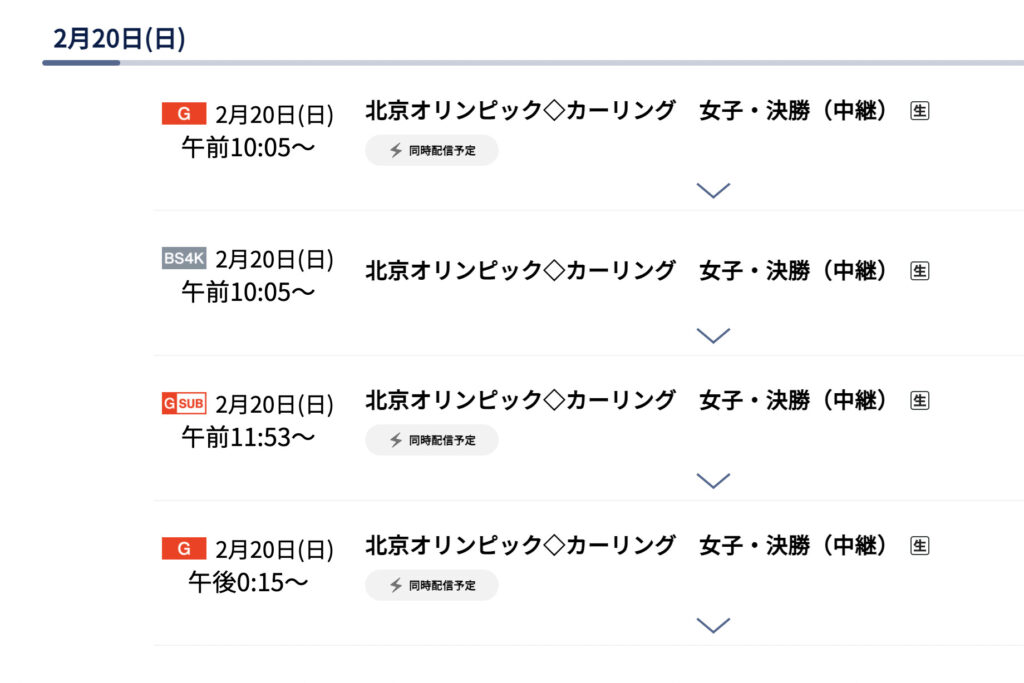This screenshot has height=683, width=1024.
Task: Open the BS4K カーリング 女子・決勝 title
Action: point(626,270)
